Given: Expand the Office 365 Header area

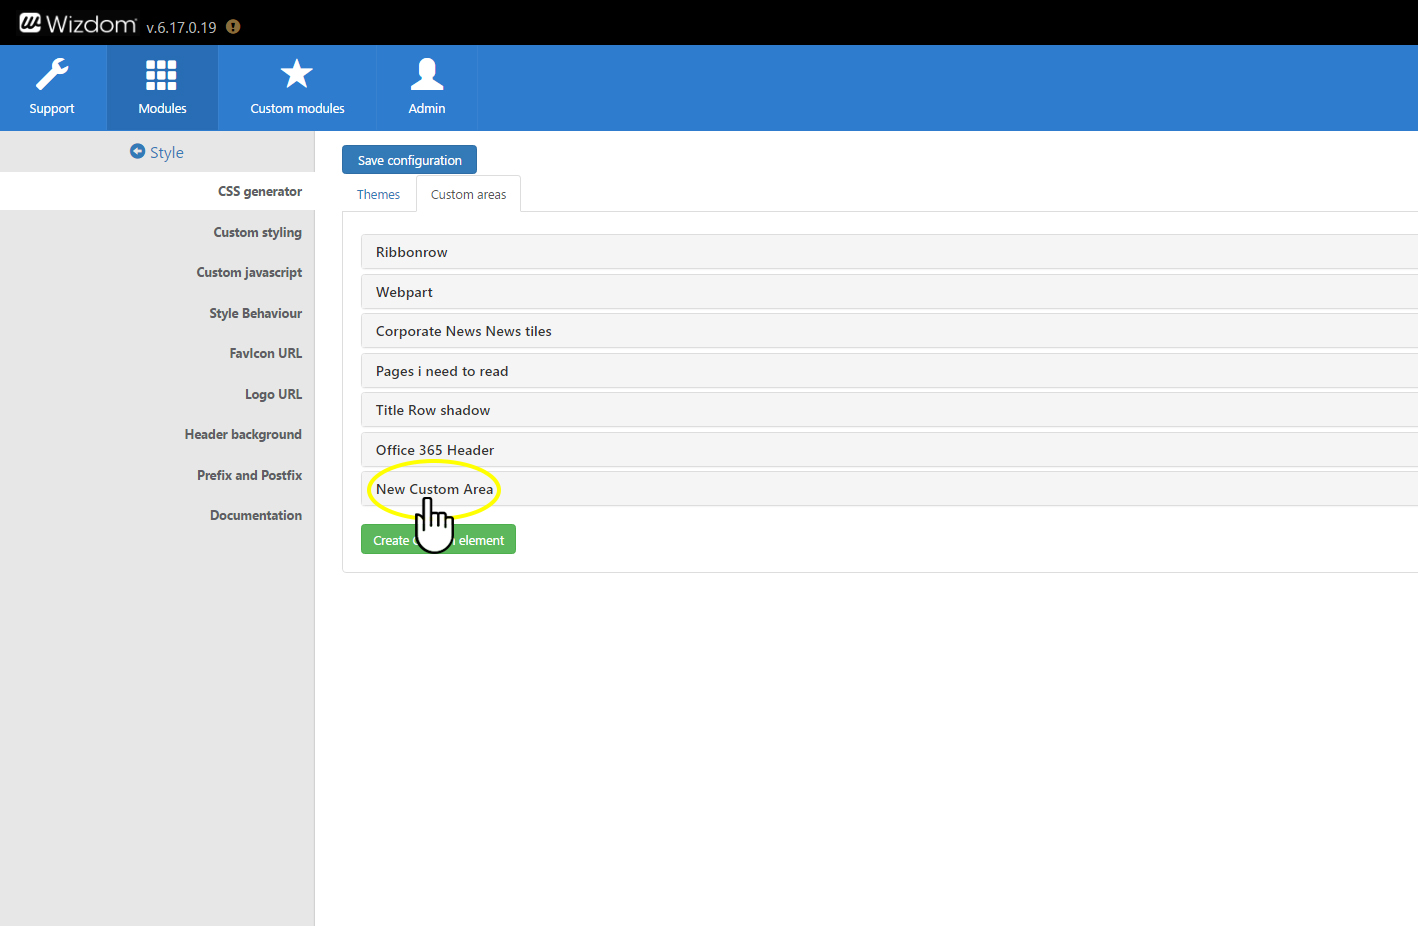Looking at the screenshot, I should 435,450.
